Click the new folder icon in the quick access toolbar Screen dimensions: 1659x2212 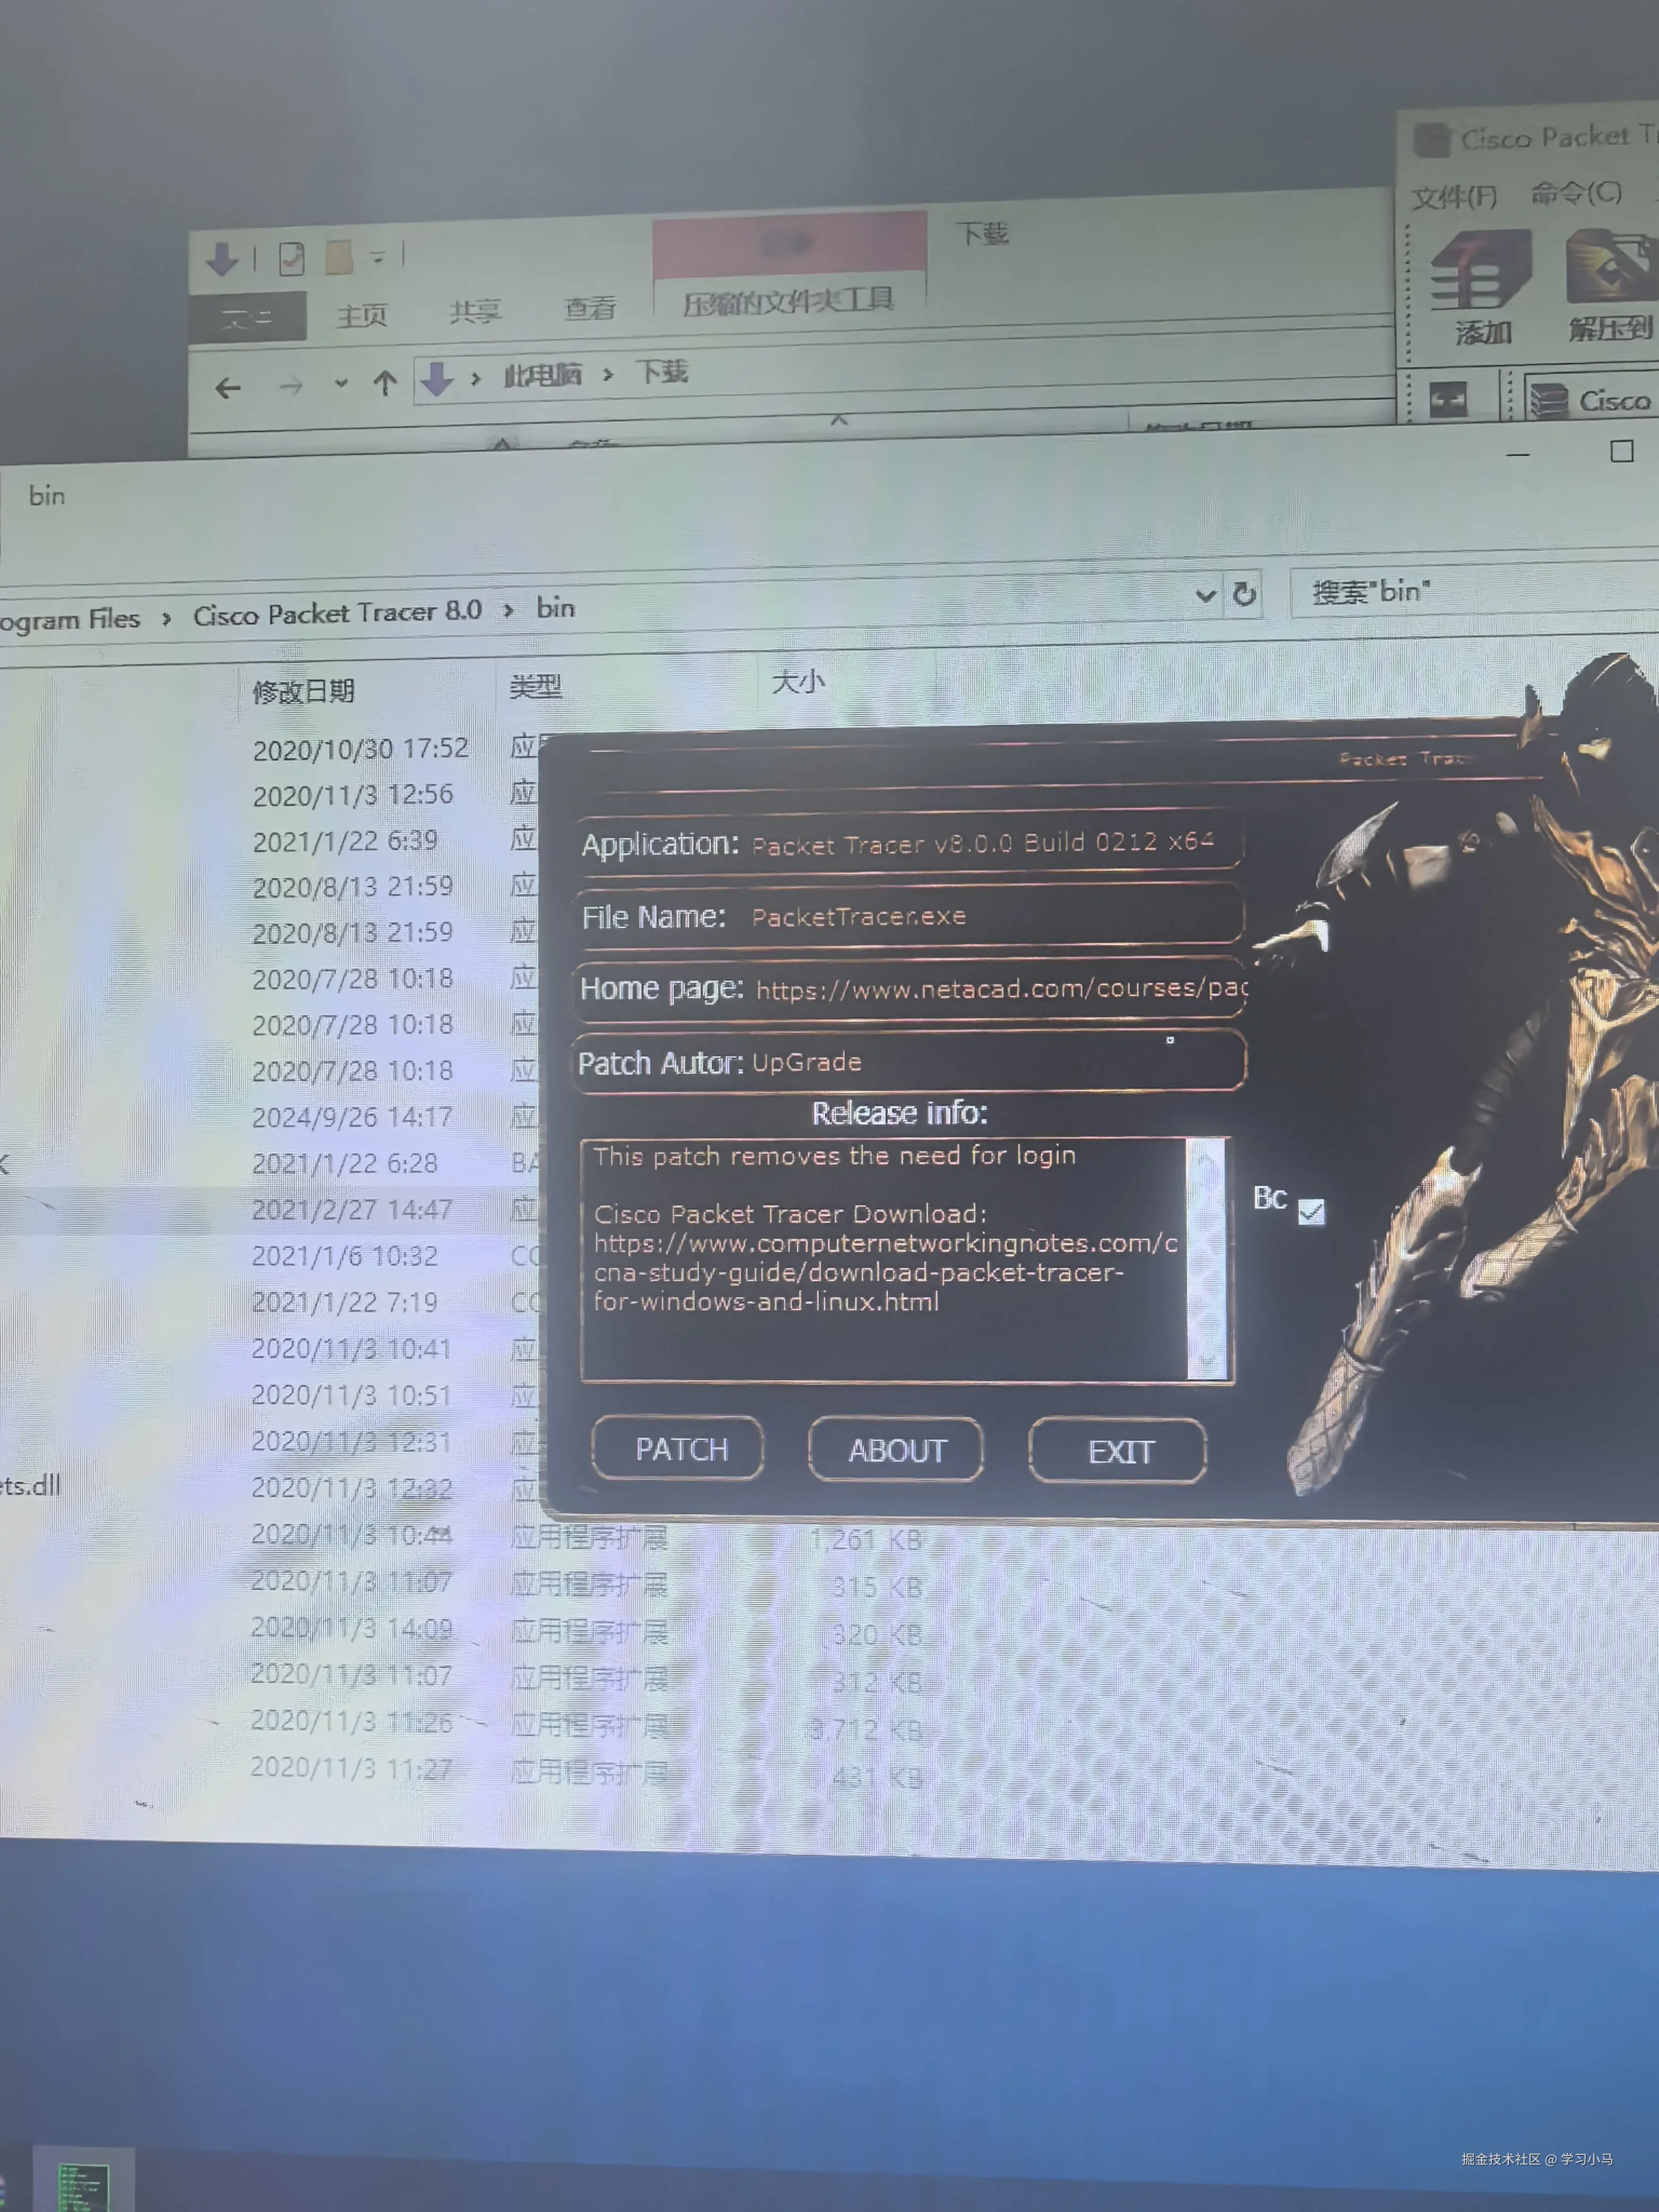click(339, 257)
